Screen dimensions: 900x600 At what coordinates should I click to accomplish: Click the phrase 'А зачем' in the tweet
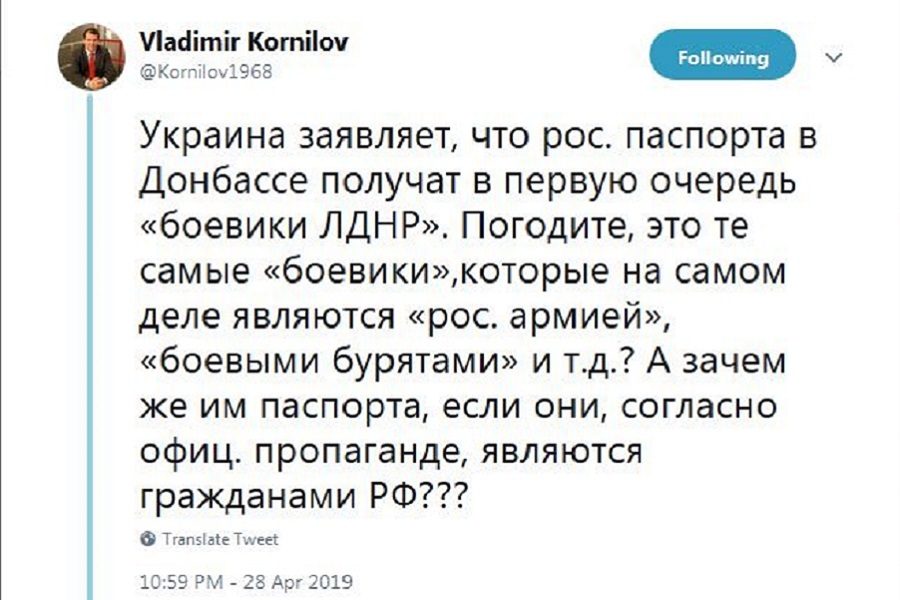point(715,361)
